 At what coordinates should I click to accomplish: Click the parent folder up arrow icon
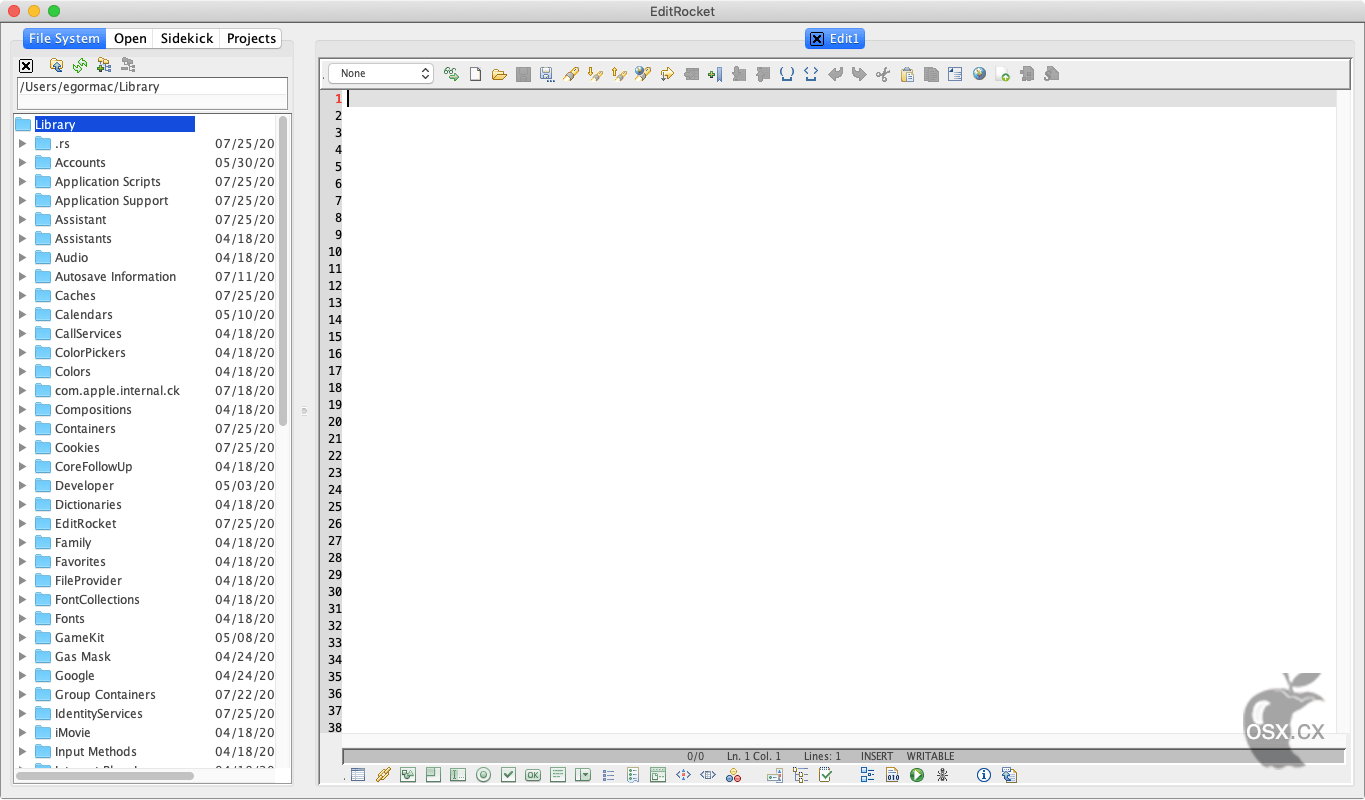click(x=56, y=65)
